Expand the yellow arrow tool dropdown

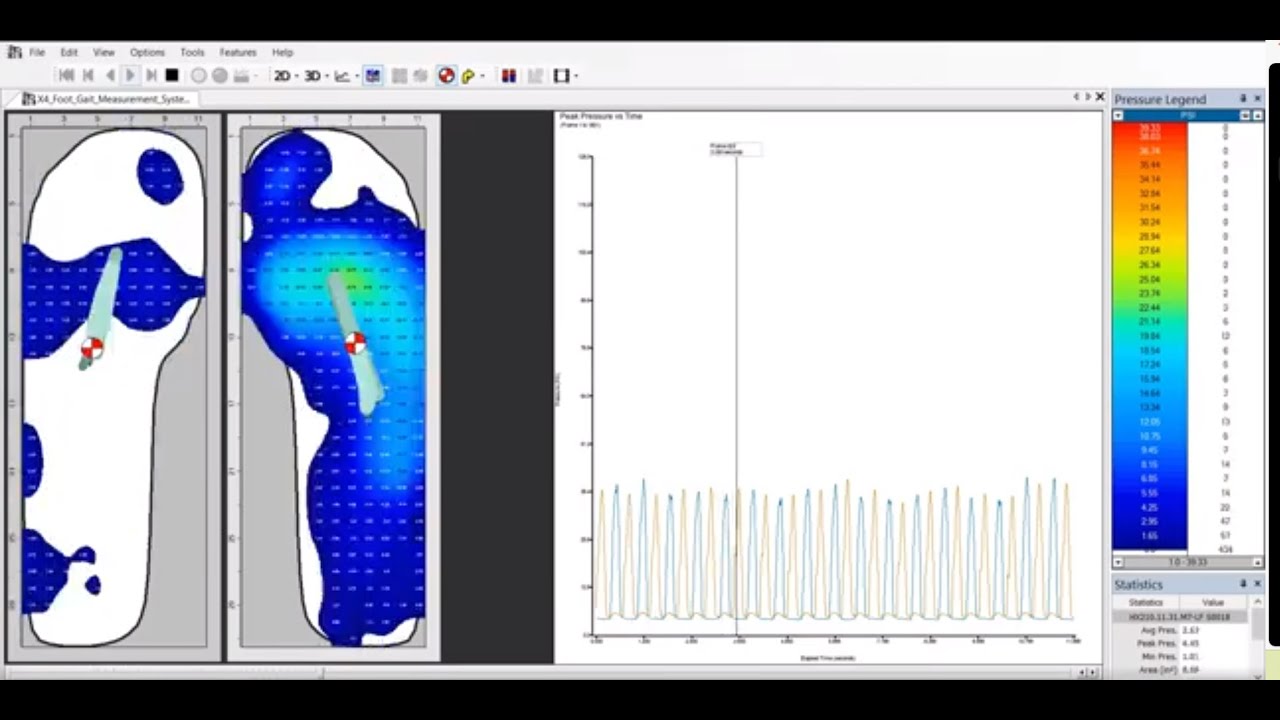(x=482, y=76)
